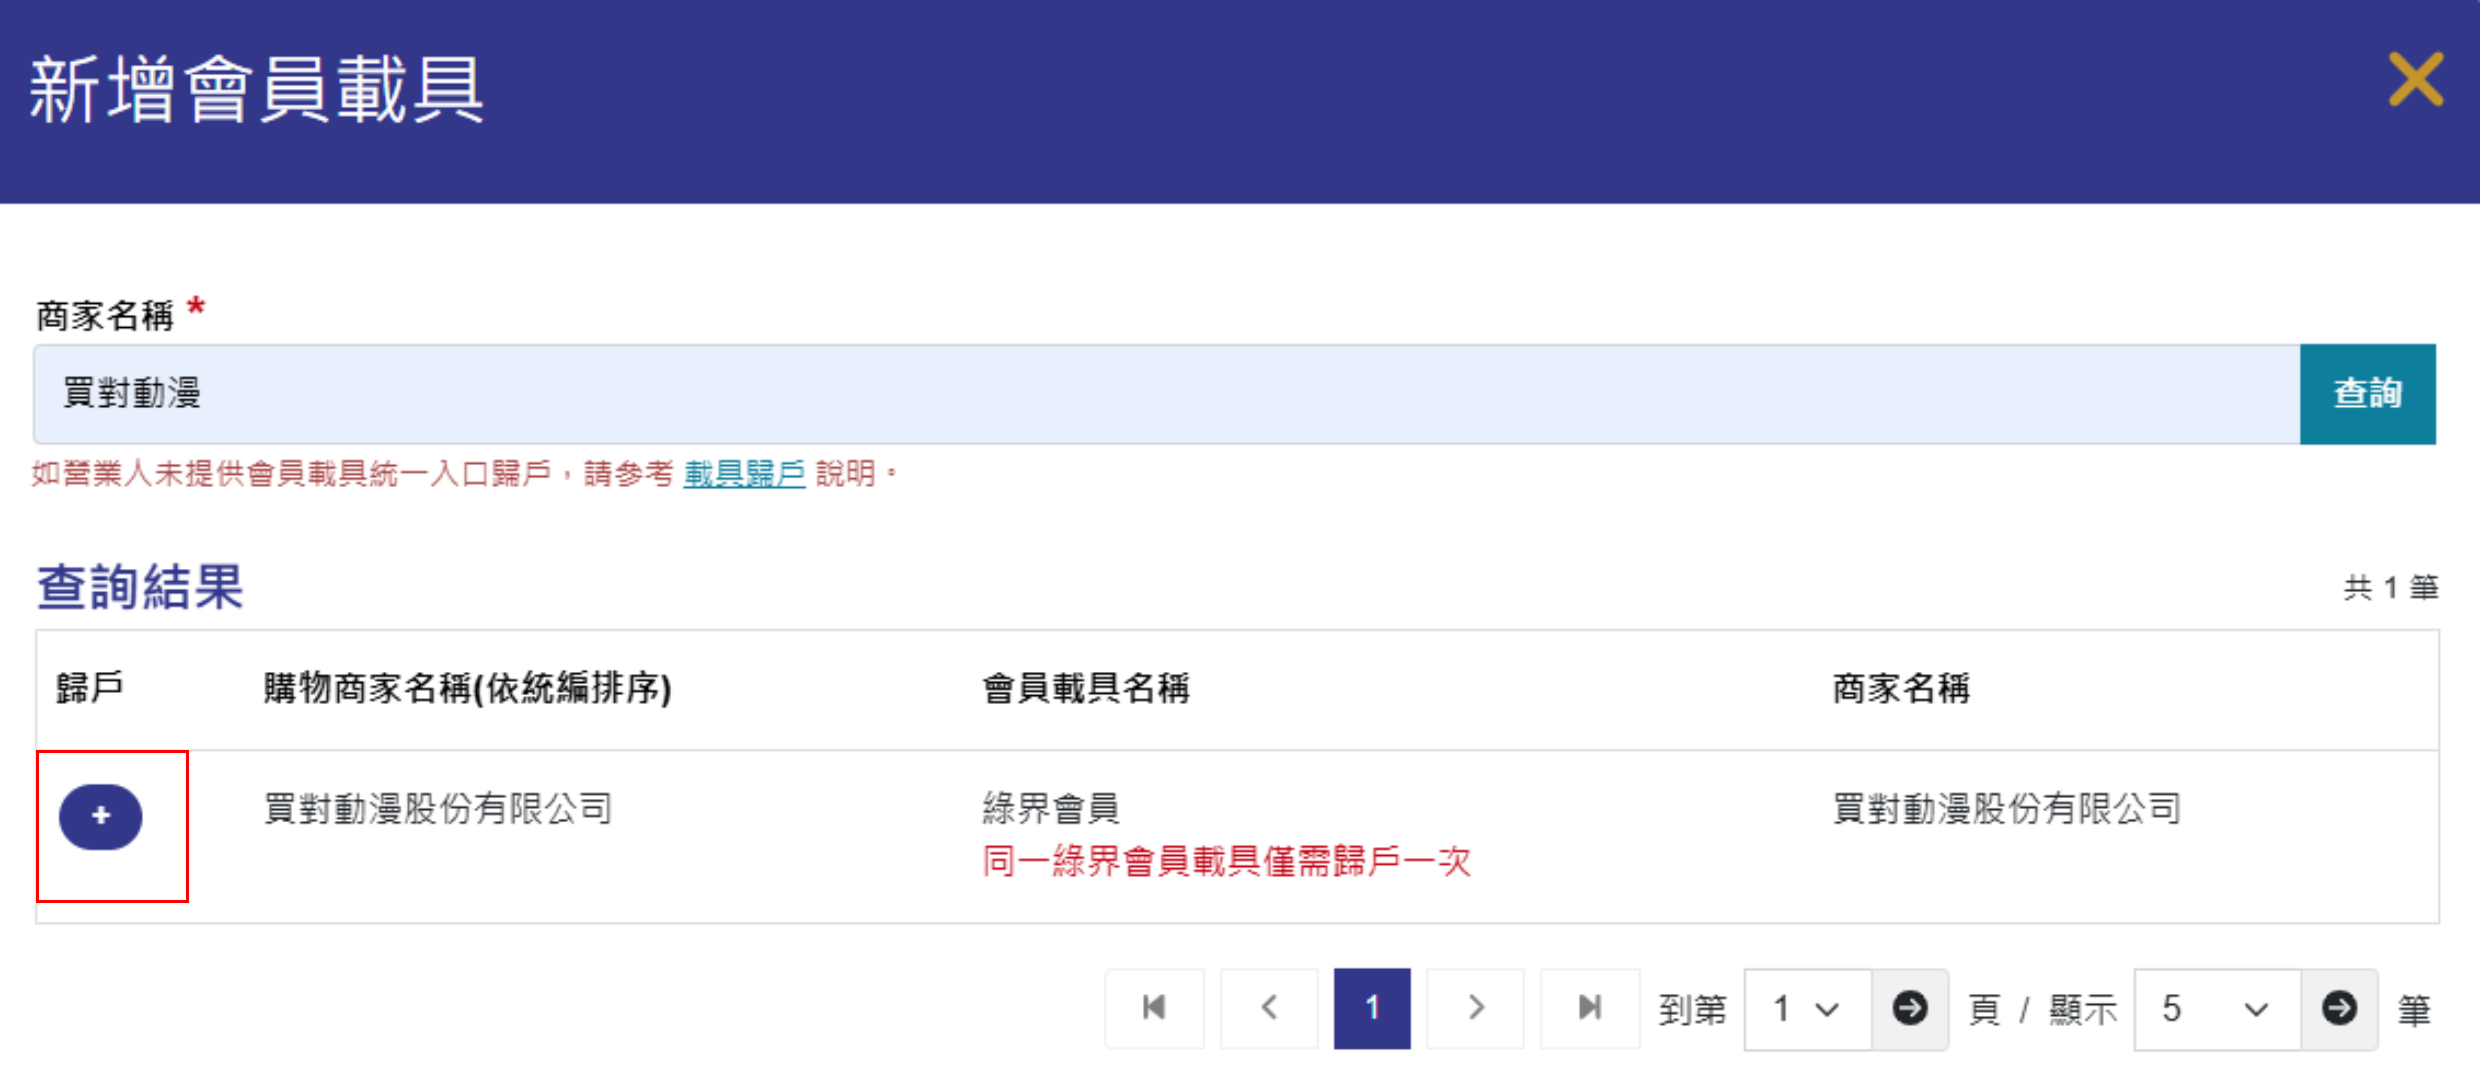
Task: Click the 購物商家名稱(依統編排序) column header
Action: point(467,688)
